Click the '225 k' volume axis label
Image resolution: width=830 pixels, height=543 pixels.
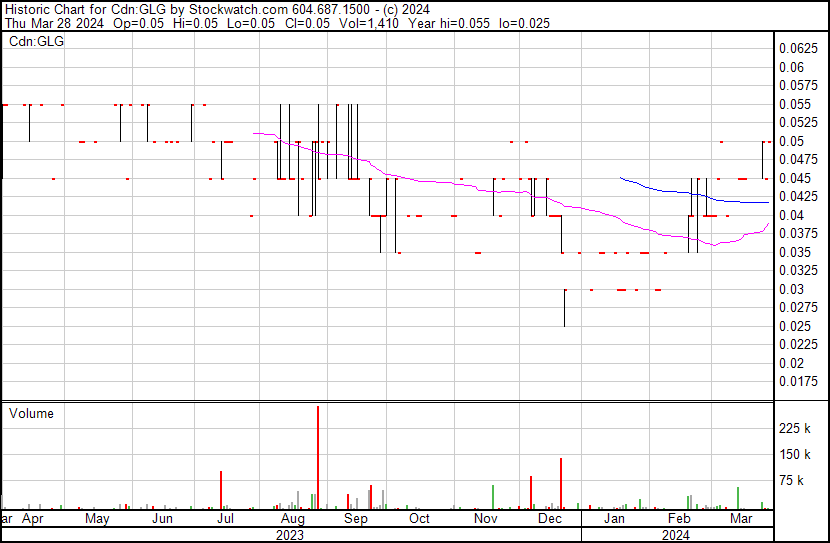coord(795,428)
